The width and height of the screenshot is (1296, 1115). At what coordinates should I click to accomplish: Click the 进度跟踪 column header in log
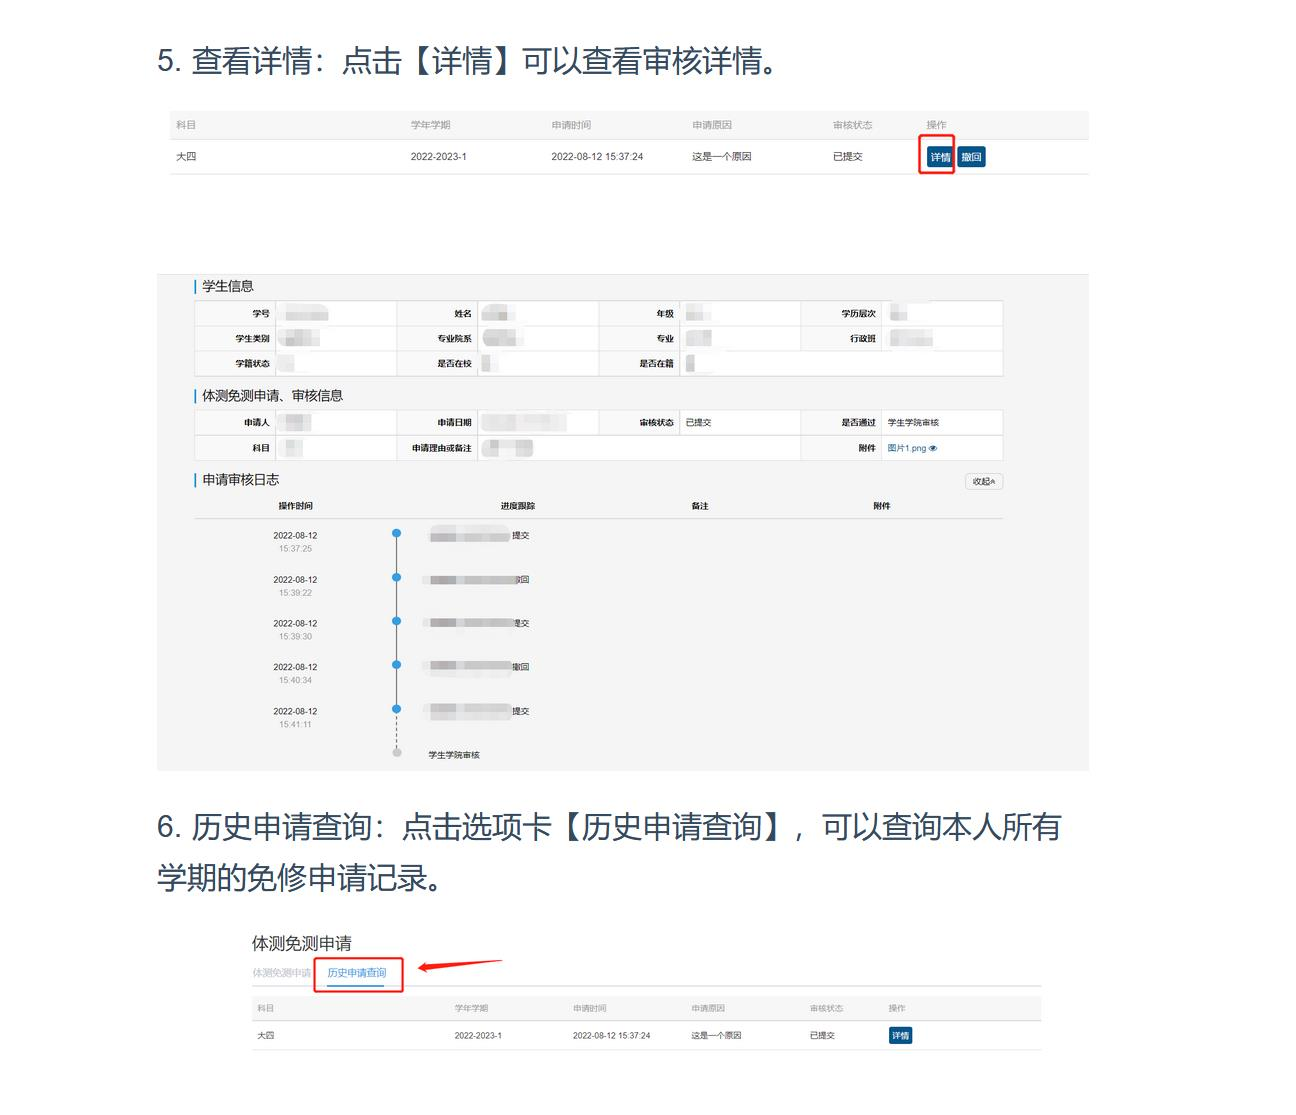tap(517, 506)
